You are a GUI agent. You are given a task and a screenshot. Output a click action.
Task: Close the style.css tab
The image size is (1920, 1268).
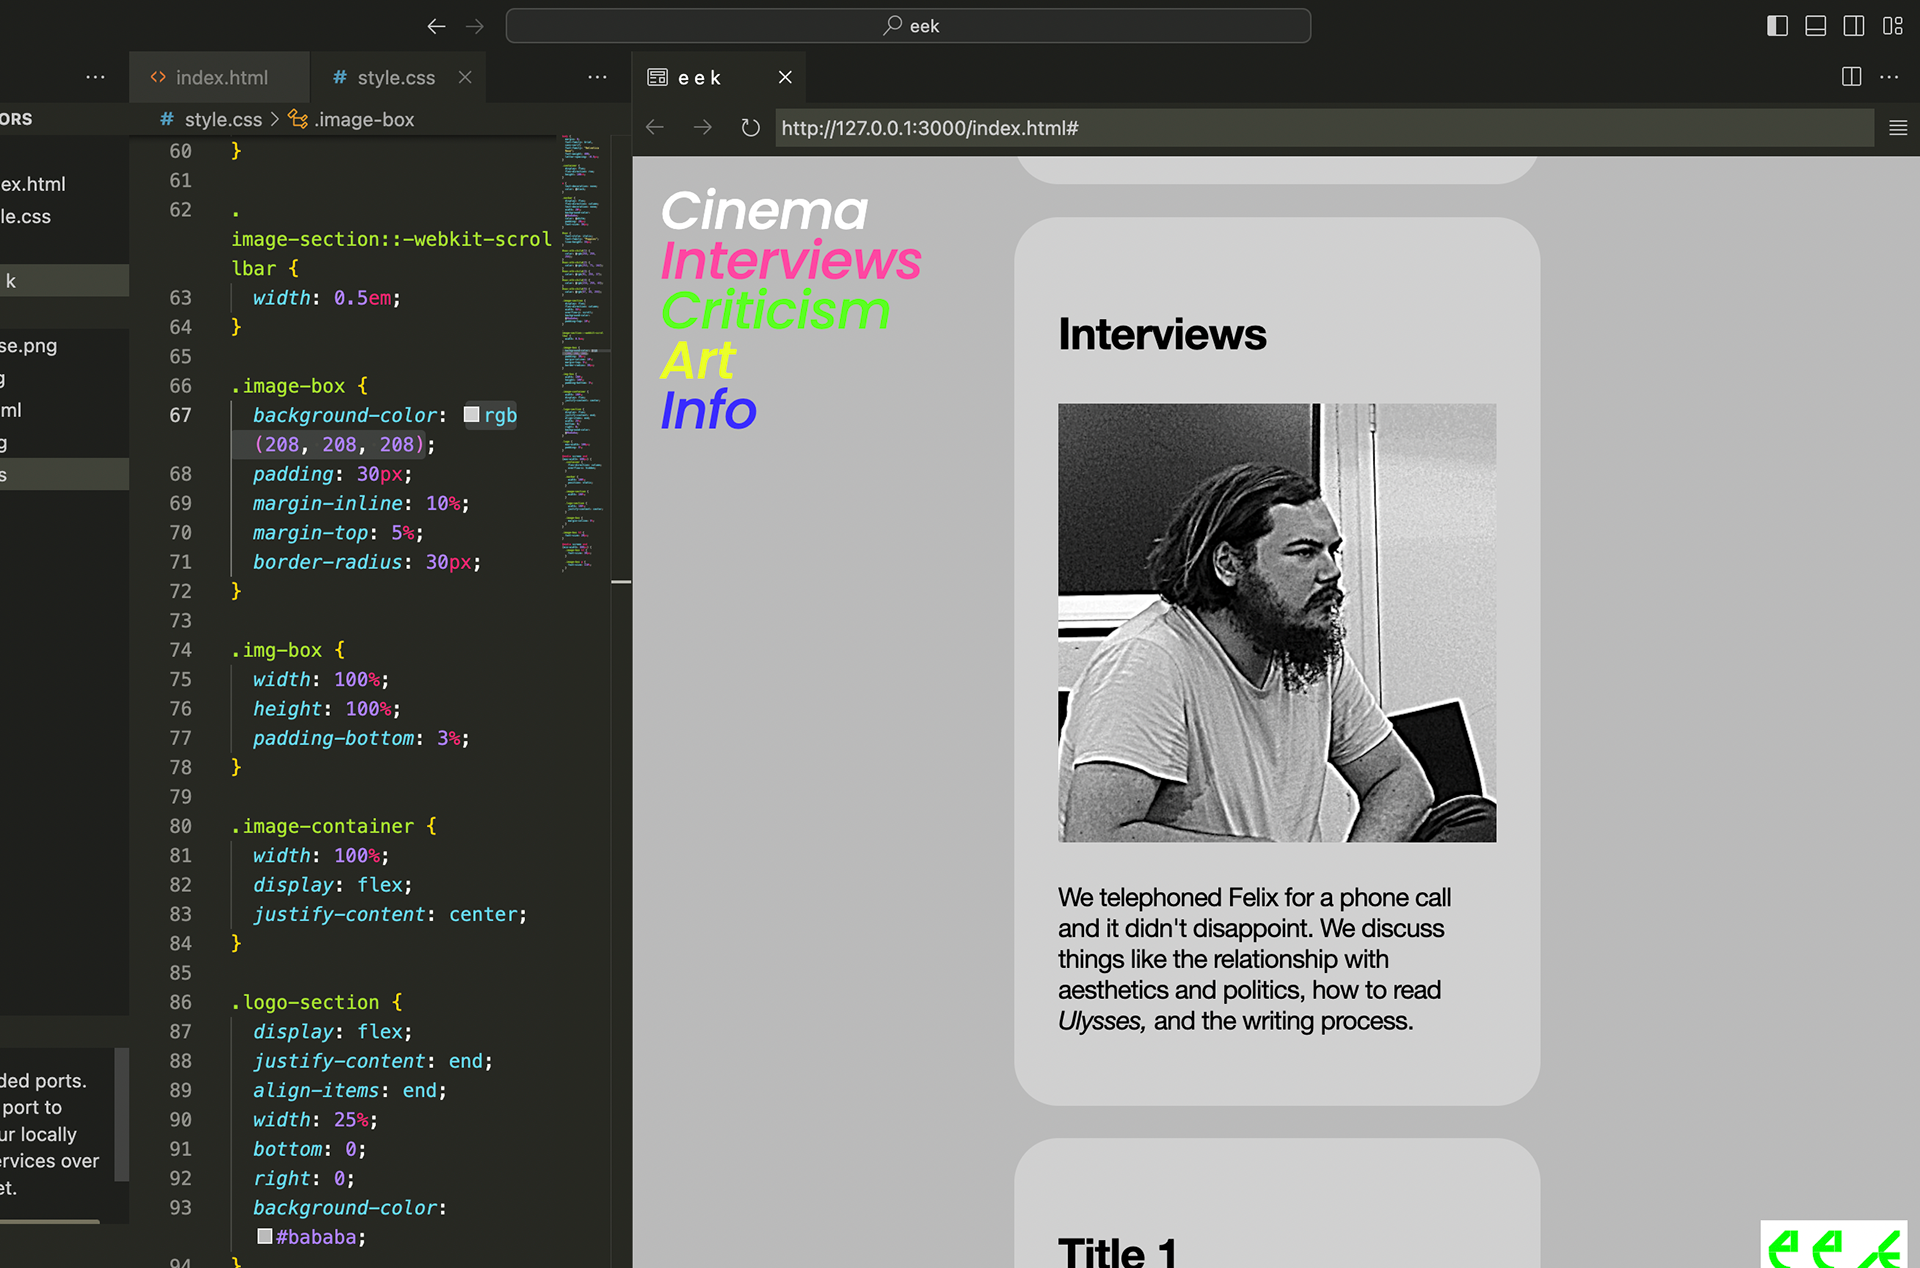(465, 77)
